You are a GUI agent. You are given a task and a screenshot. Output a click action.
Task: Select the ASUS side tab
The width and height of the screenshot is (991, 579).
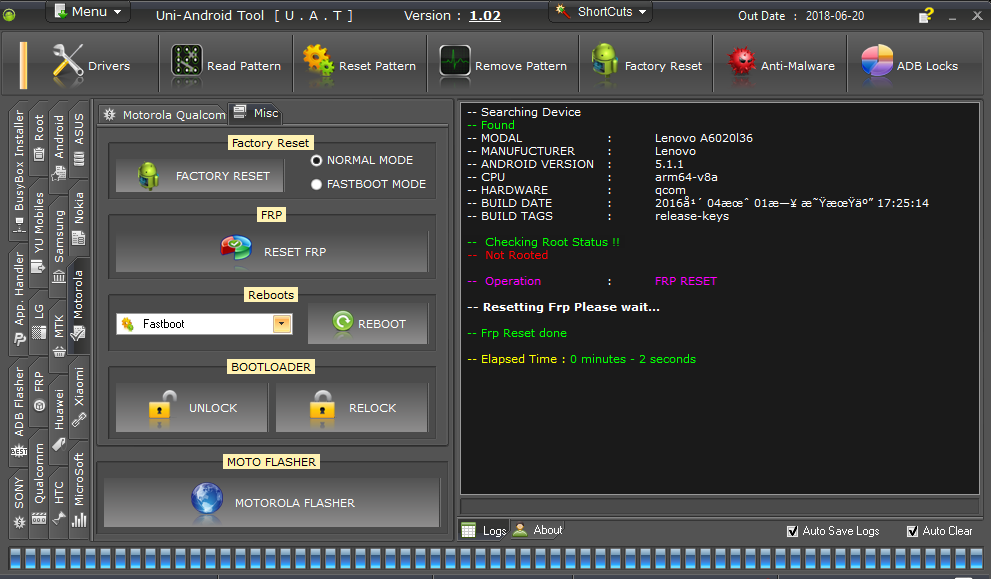pos(79,138)
